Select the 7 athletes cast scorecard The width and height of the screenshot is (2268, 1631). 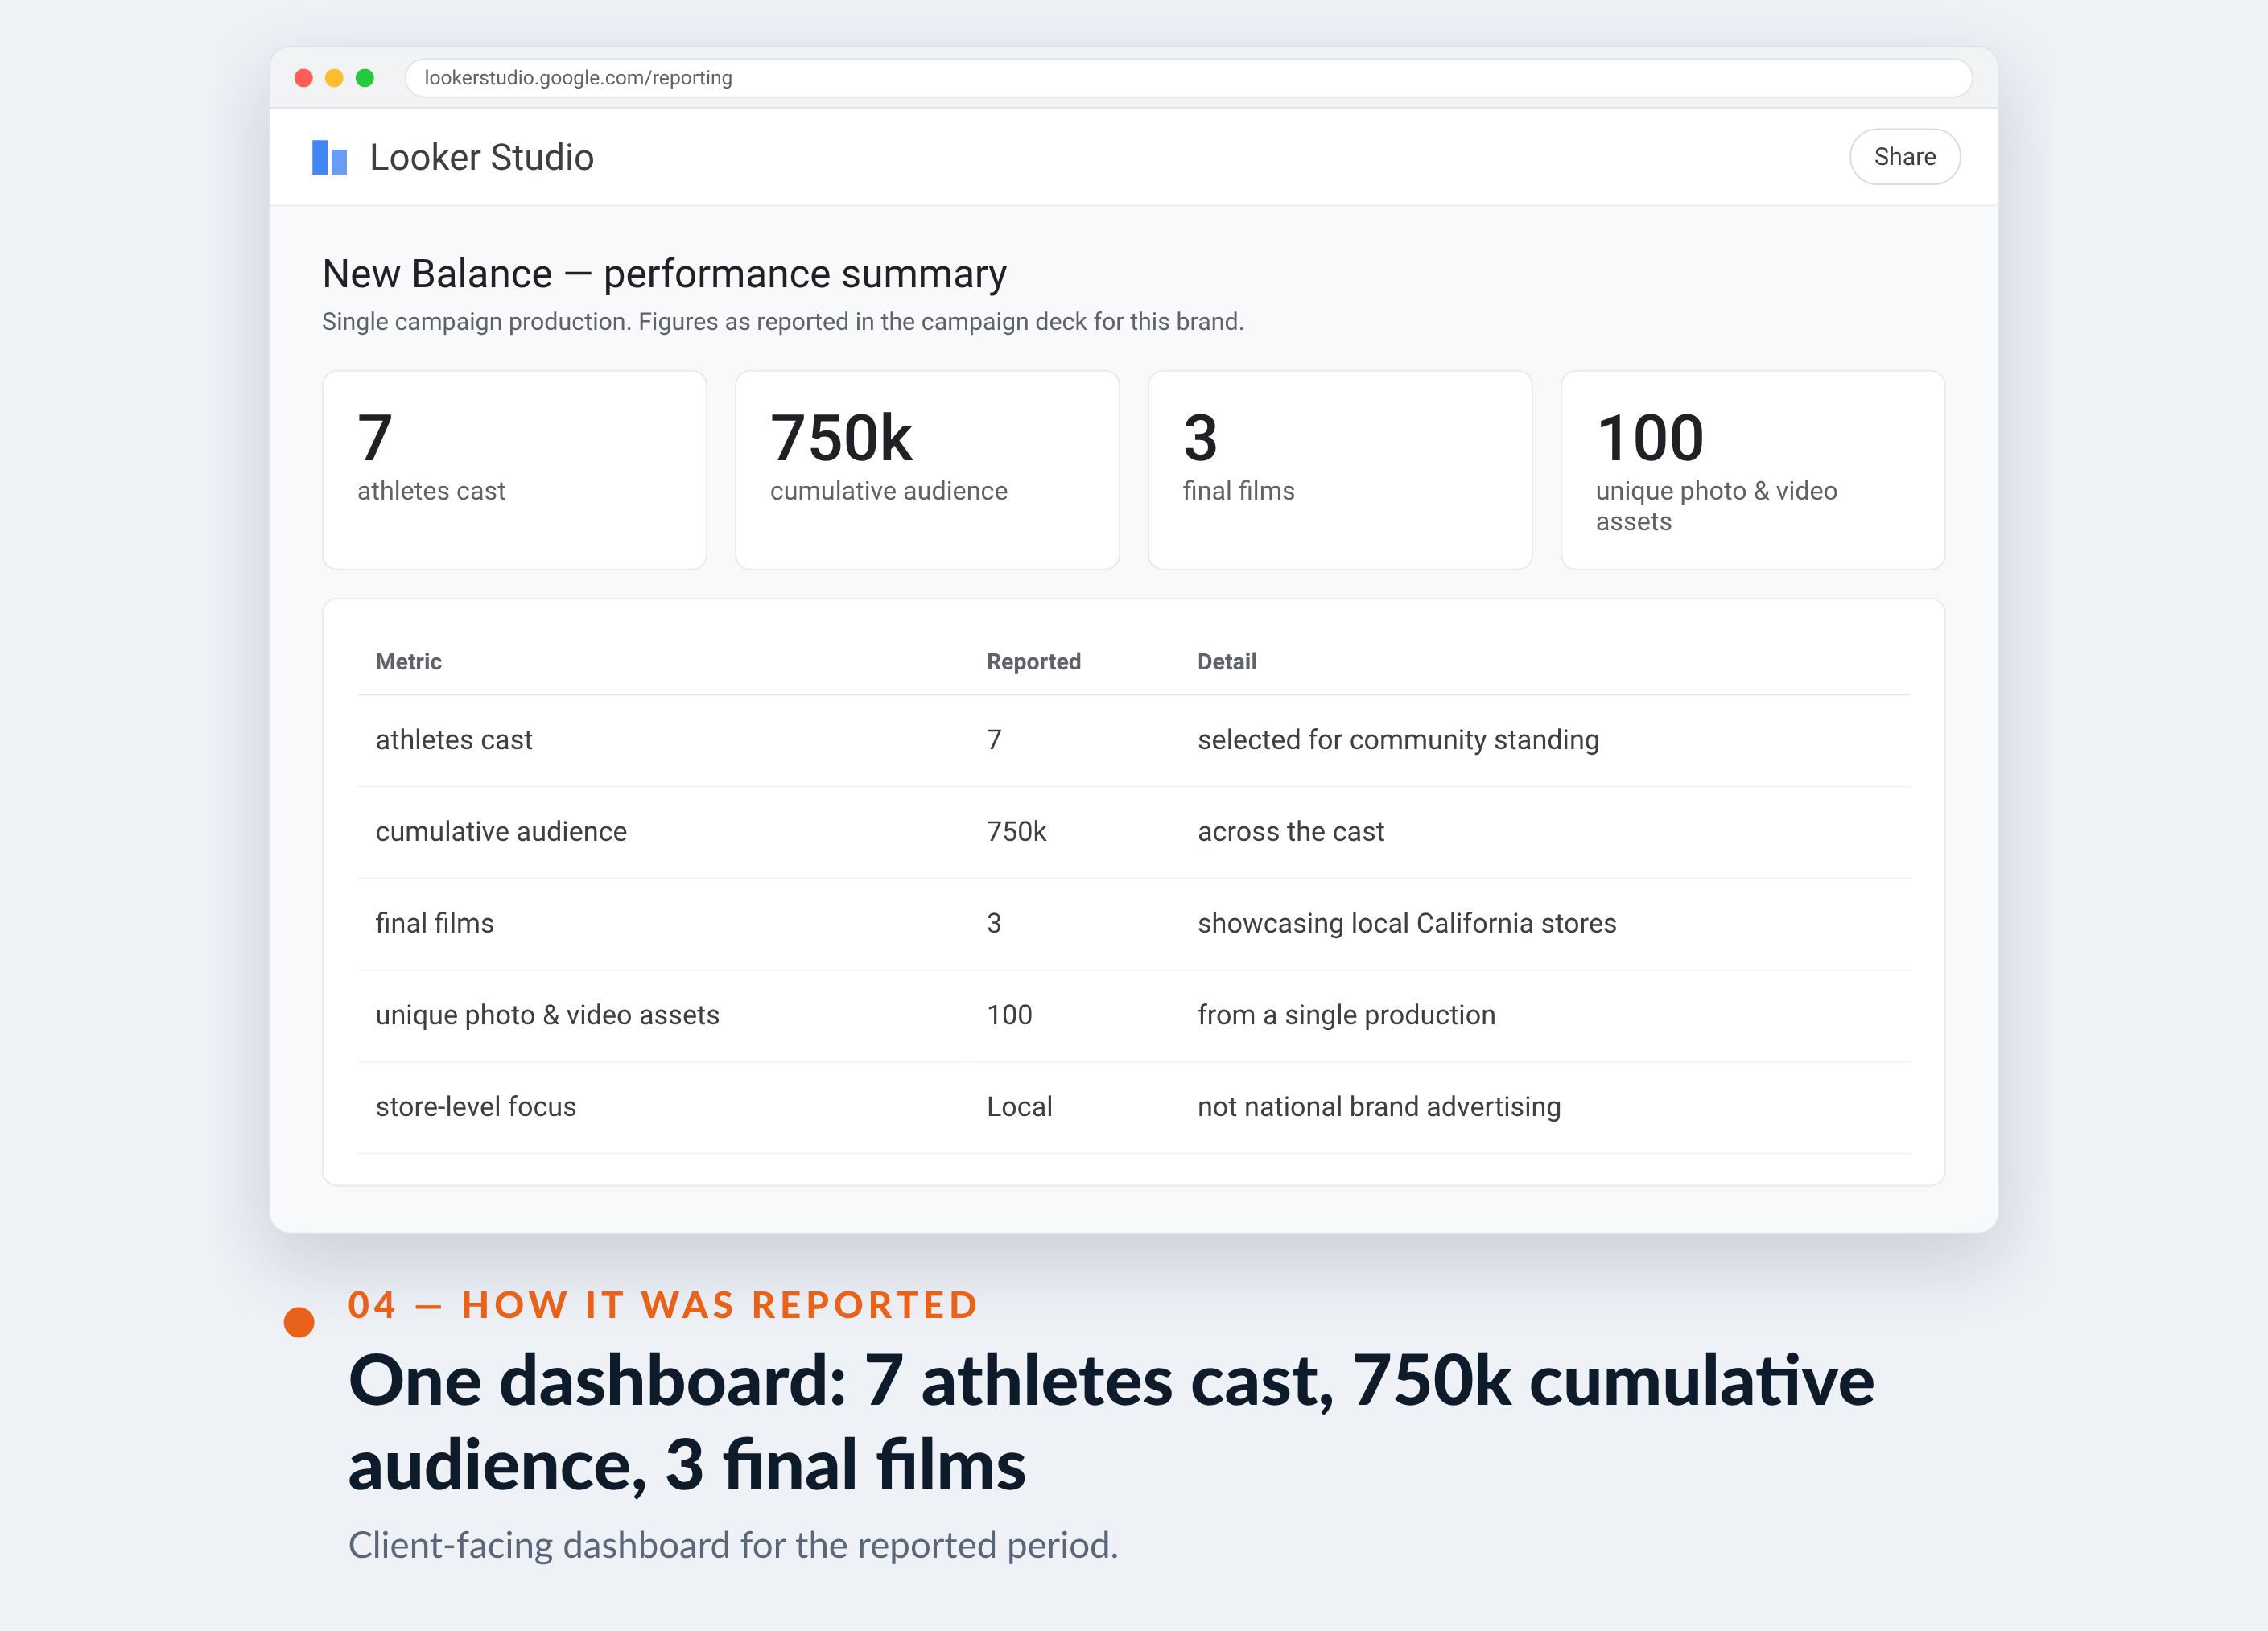point(514,470)
